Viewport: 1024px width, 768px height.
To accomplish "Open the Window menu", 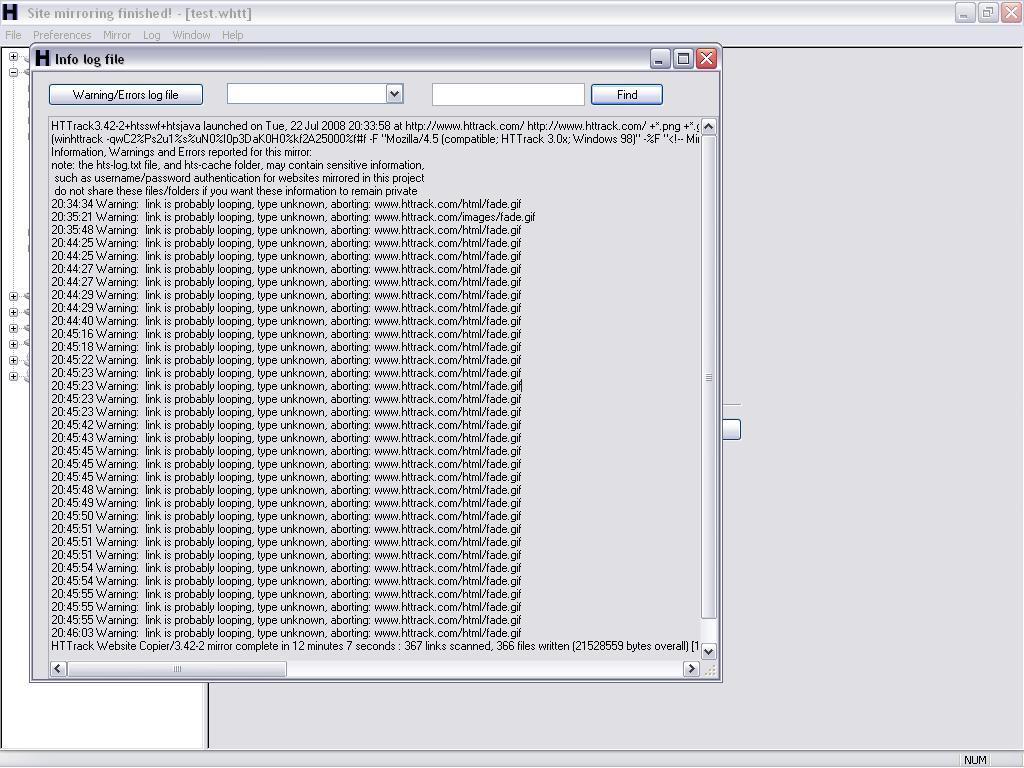I will (x=191, y=35).
